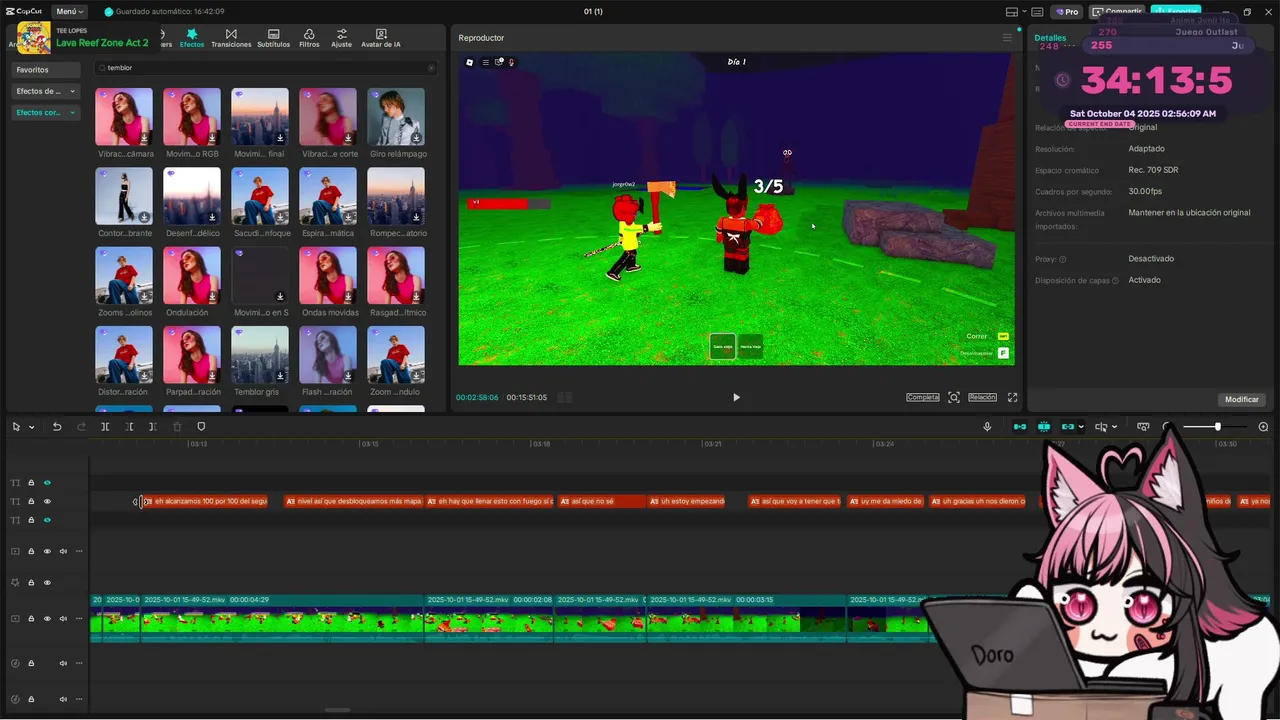Image resolution: width=1280 pixels, height=720 pixels.
Task: Download the Temblor gris effect
Action: tap(280, 376)
